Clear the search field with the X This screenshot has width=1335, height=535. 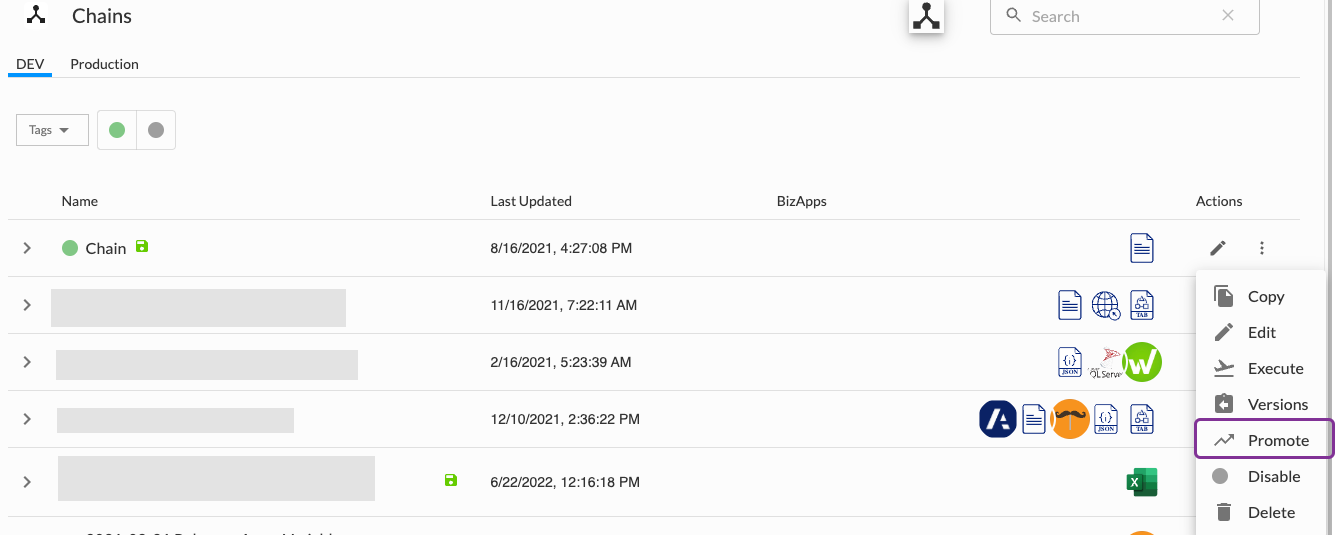click(x=1228, y=16)
